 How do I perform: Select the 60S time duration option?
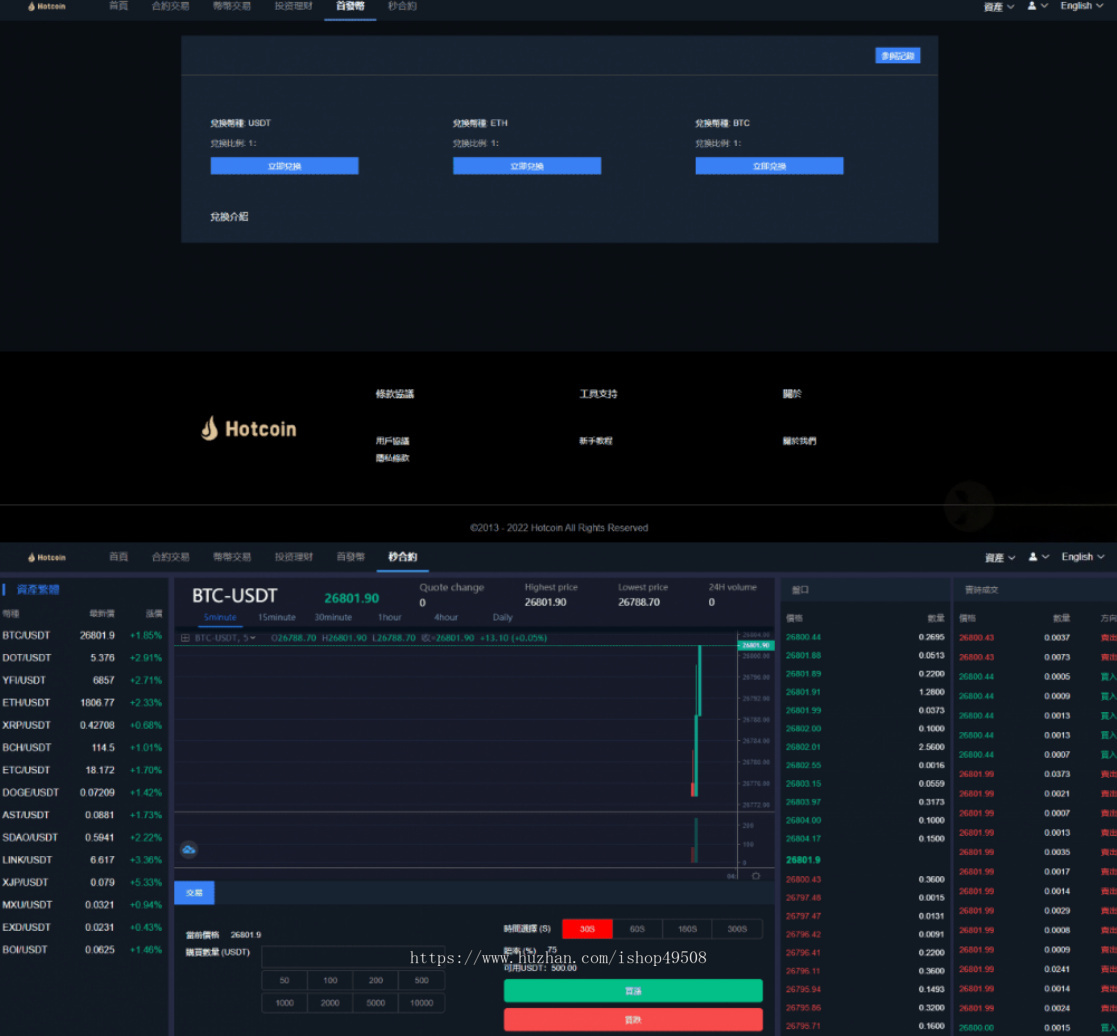click(x=638, y=928)
